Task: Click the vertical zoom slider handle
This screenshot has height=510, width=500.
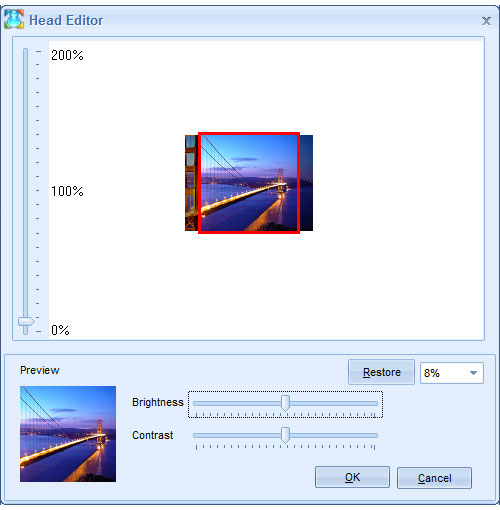Action: pos(26,321)
